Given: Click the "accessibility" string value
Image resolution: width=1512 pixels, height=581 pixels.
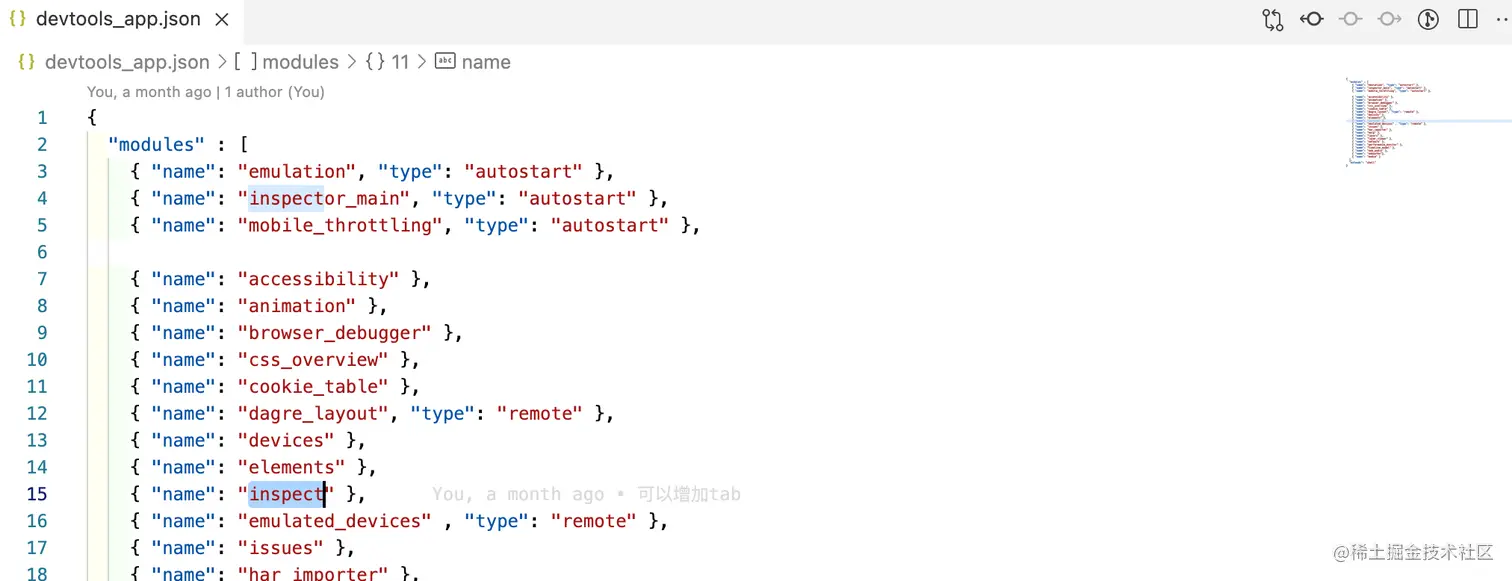Looking at the screenshot, I should pos(318,279).
